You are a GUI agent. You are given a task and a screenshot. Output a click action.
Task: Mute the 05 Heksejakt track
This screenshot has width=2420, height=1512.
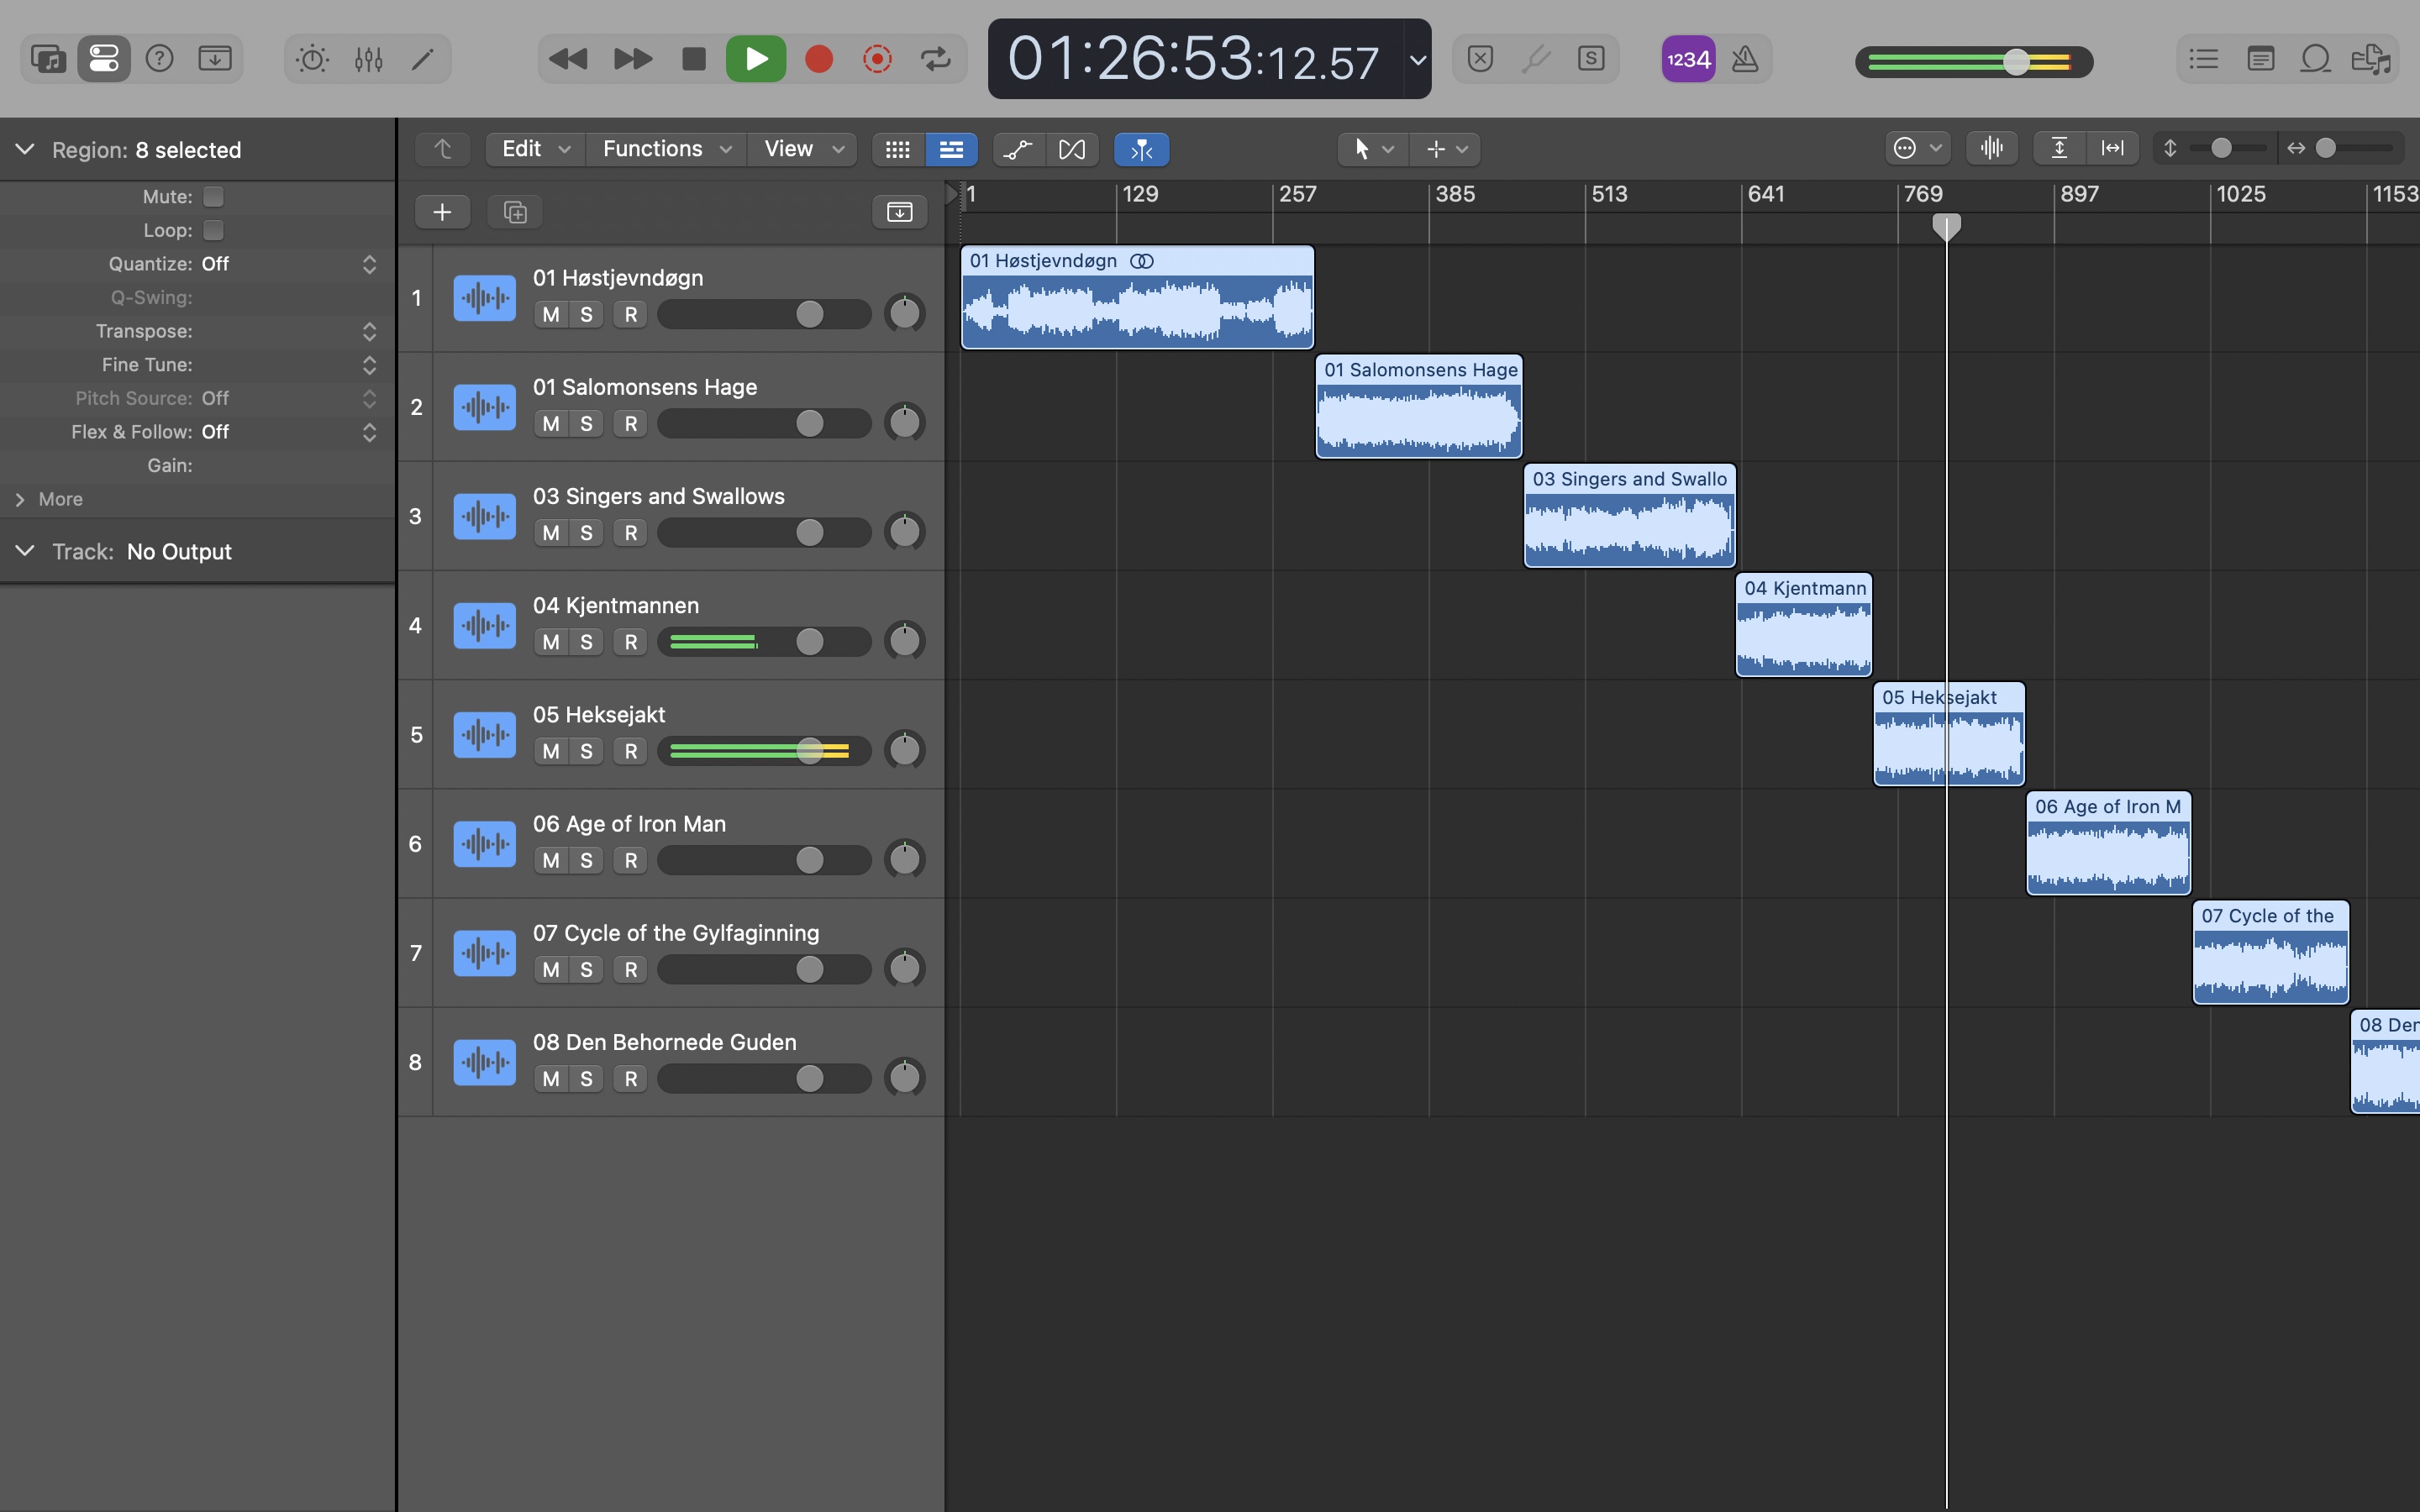click(551, 751)
